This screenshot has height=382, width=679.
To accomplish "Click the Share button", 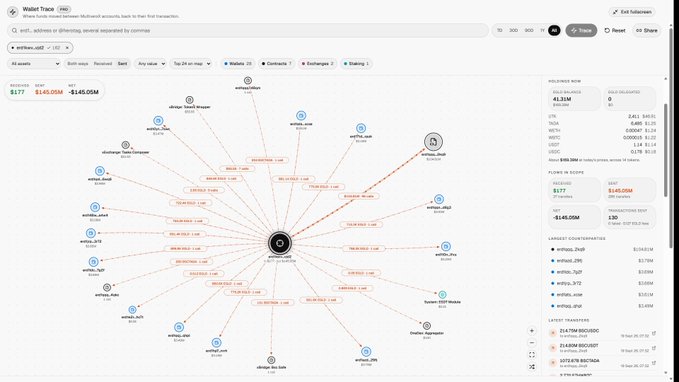I will tap(647, 30).
